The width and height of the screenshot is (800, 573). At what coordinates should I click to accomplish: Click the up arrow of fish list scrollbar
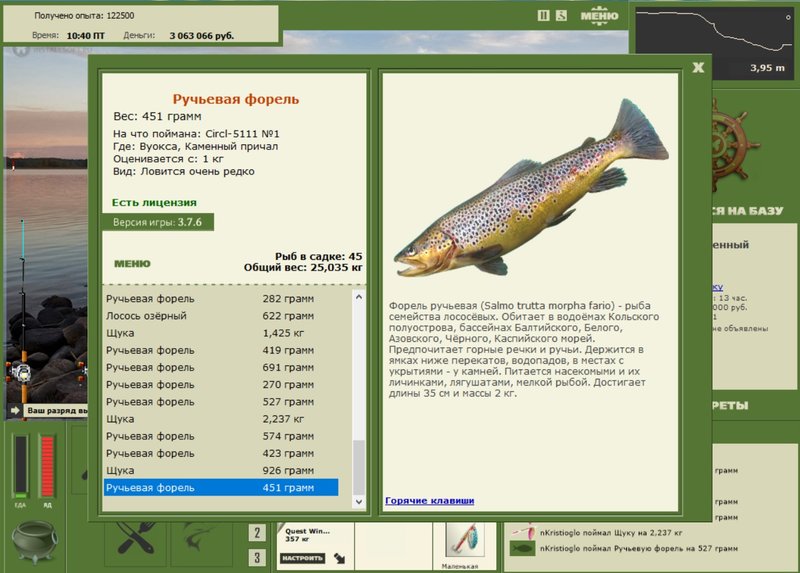(359, 297)
